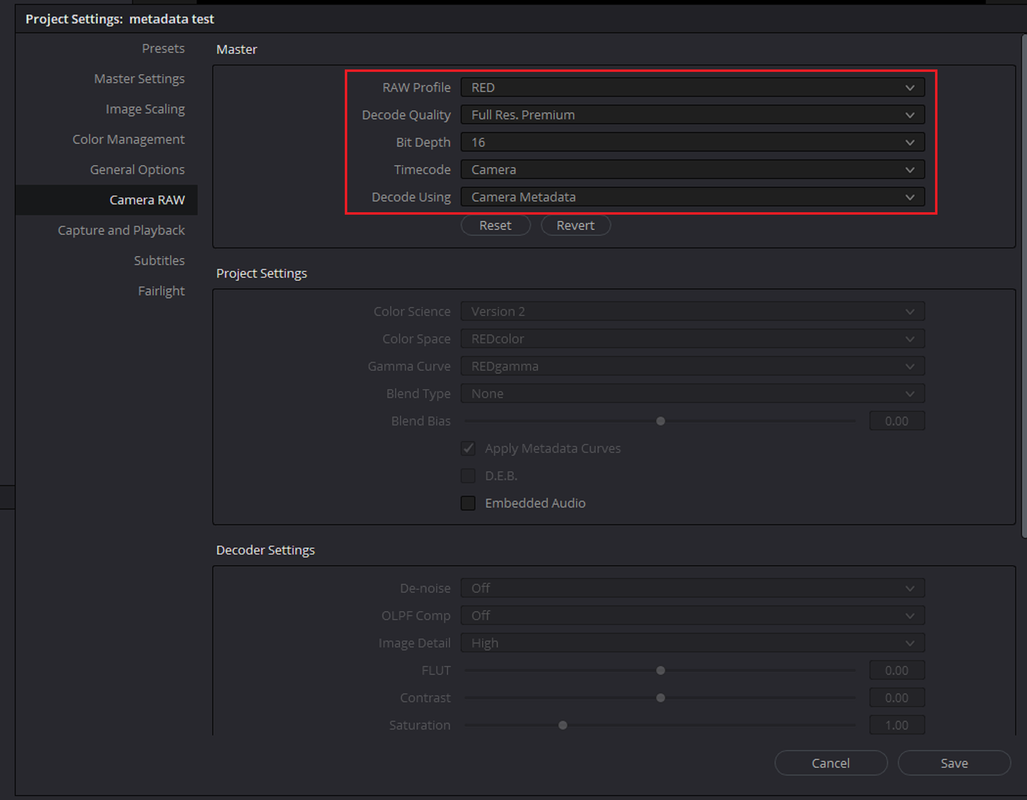Toggle the D.E.B. checkbox

468,476
